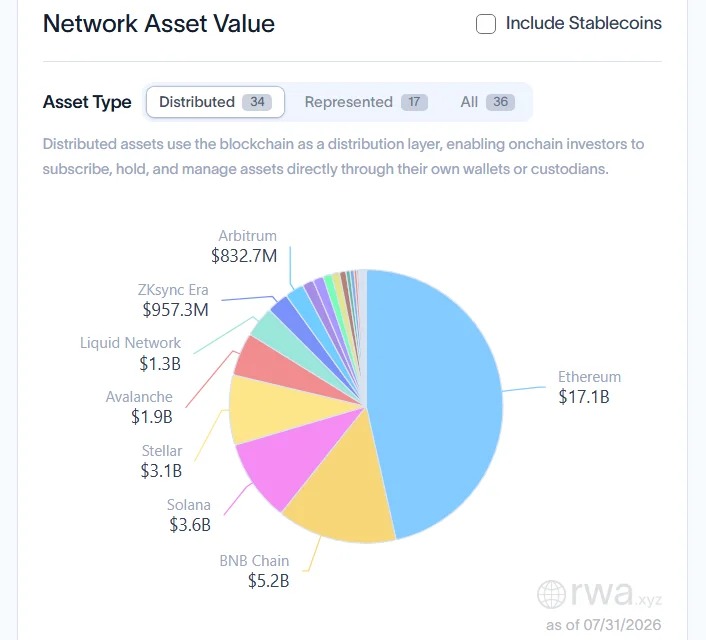The image size is (706, 640).
Task: Switch to the Represented asset type tab
Action: 366,102
